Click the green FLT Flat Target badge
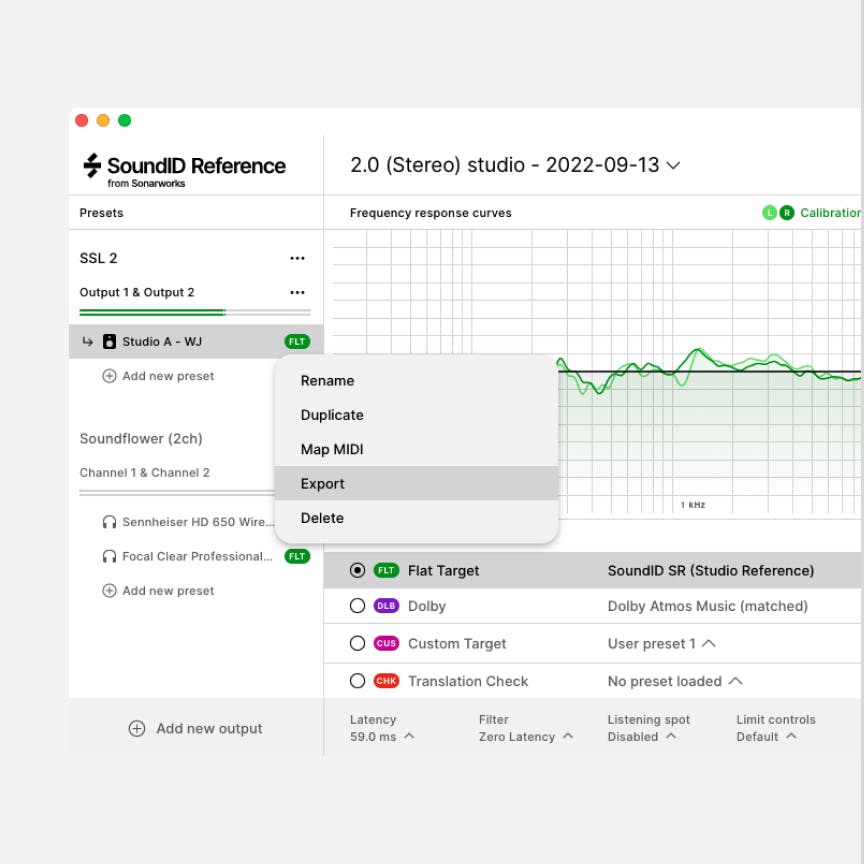Viewport: 864px width, 864px height. (x=386, y=570)
